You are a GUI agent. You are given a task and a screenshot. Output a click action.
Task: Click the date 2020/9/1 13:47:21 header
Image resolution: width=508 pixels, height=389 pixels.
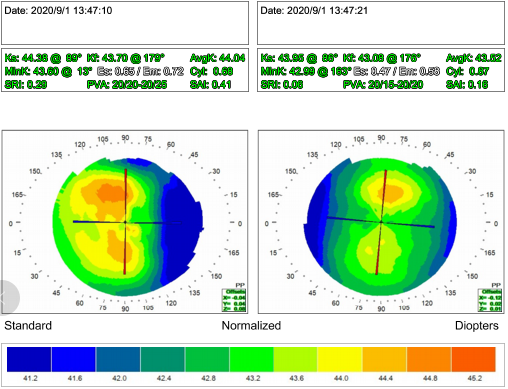[x=314, y=11]
